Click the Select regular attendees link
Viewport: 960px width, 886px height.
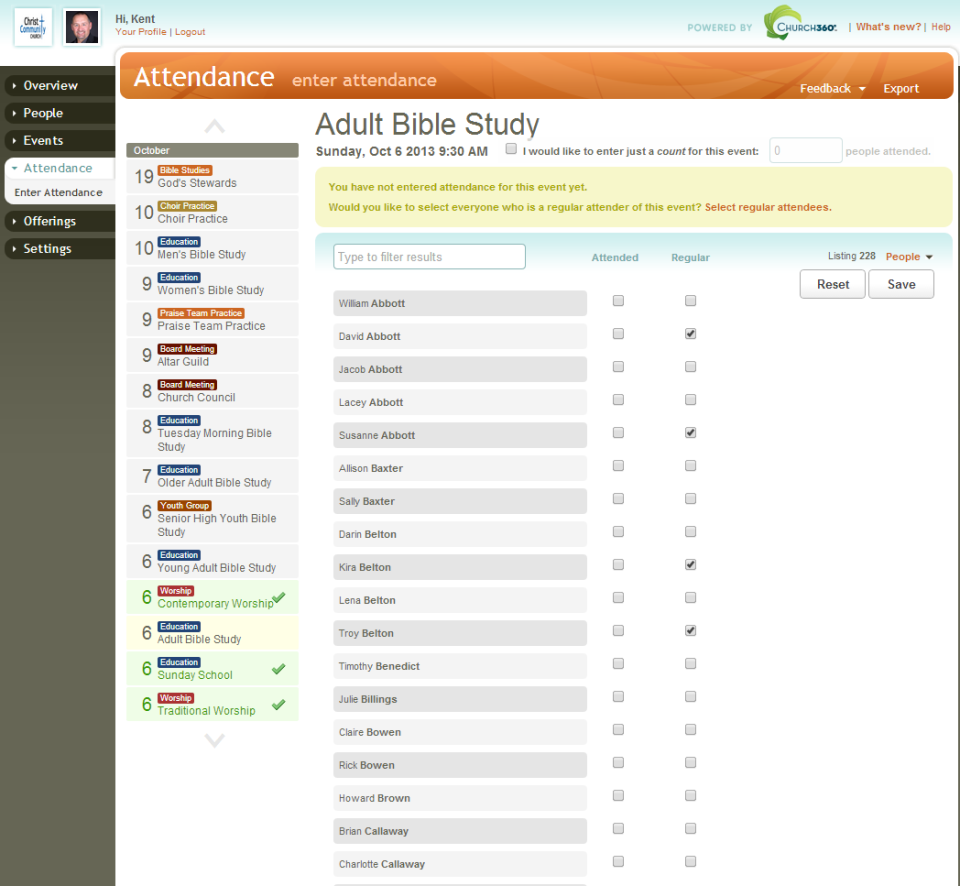[768, 208]
